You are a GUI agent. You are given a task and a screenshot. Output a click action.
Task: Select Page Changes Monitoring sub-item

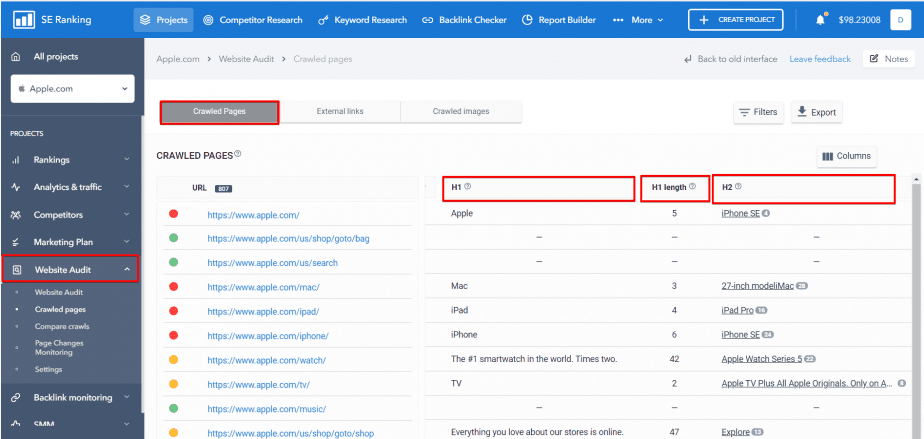(x=59, y=348)
